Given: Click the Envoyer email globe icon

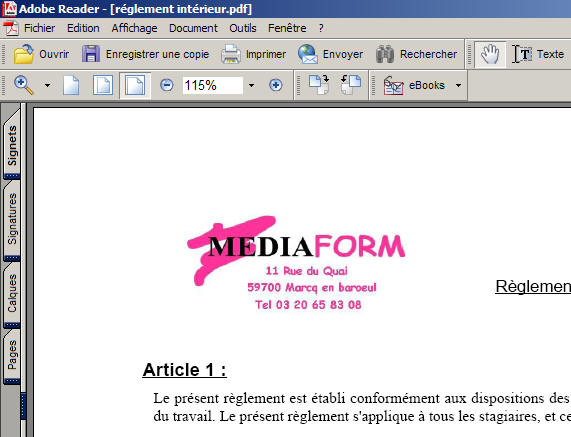Looking at the screenshot, I should pyautogui.click(x=308, y=54).
